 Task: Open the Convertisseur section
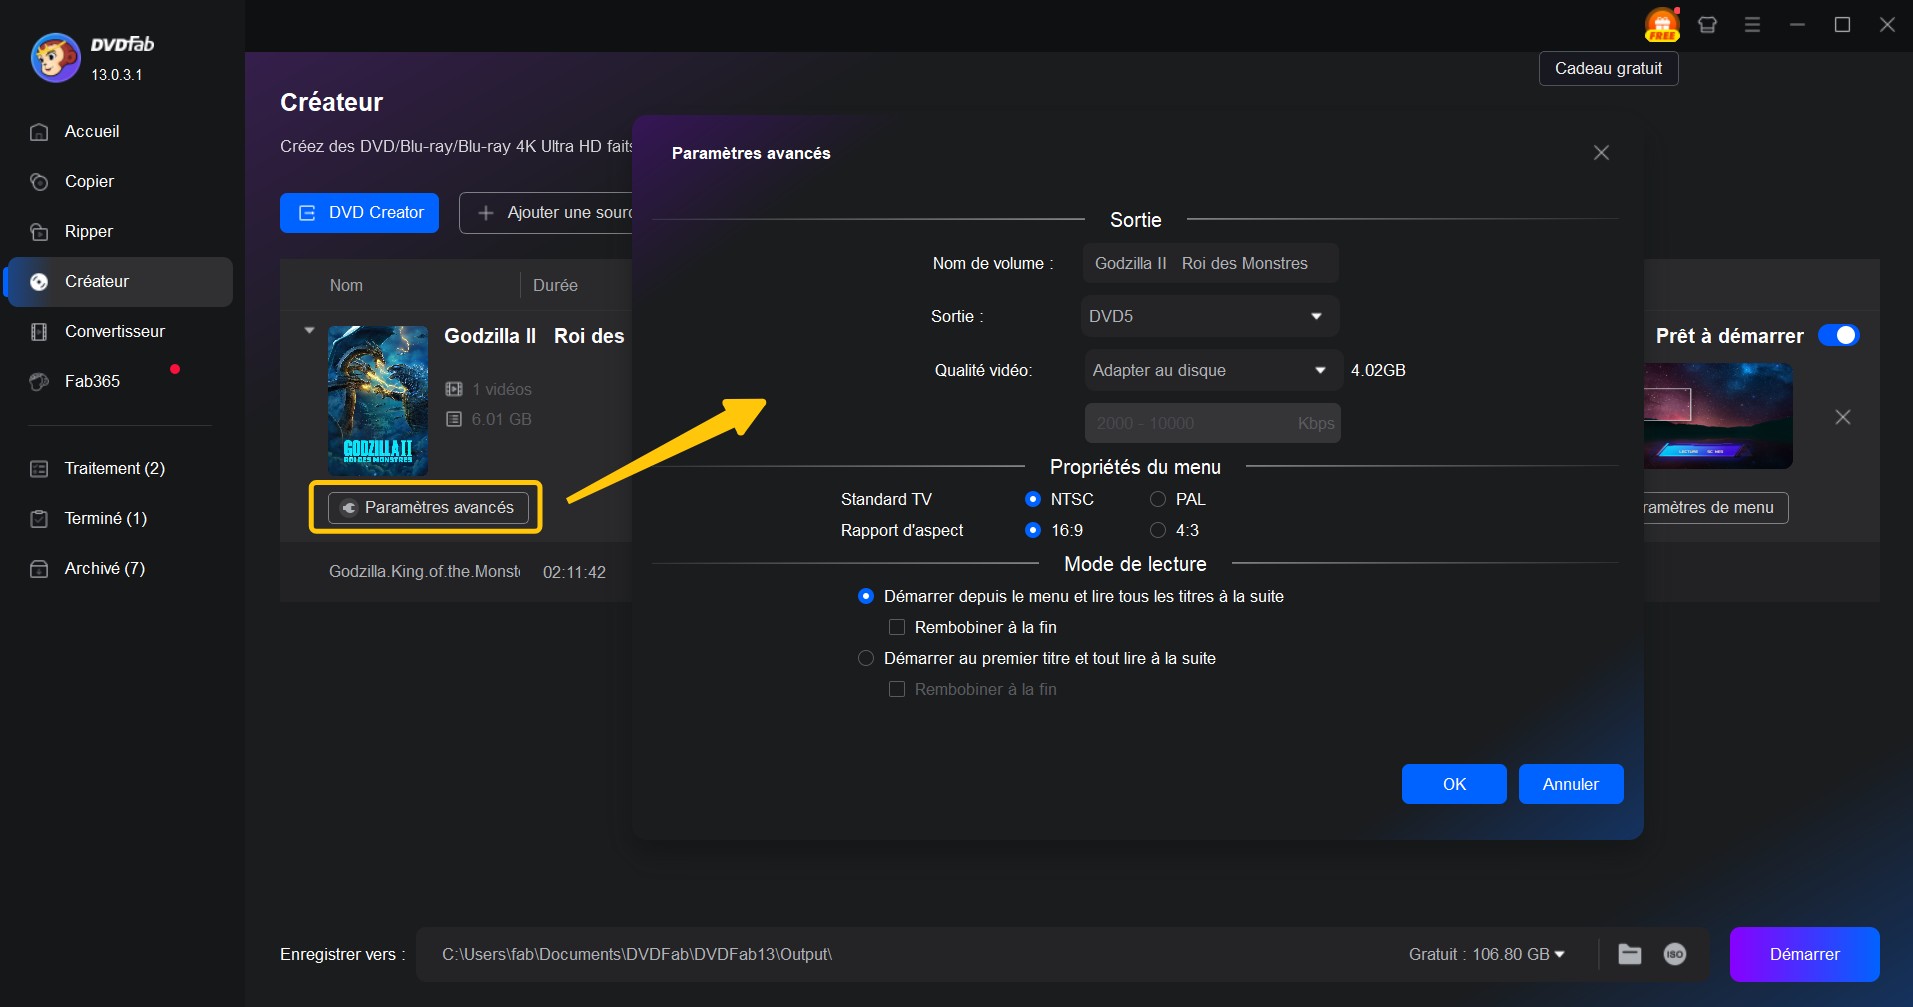[x=114, y=331]
